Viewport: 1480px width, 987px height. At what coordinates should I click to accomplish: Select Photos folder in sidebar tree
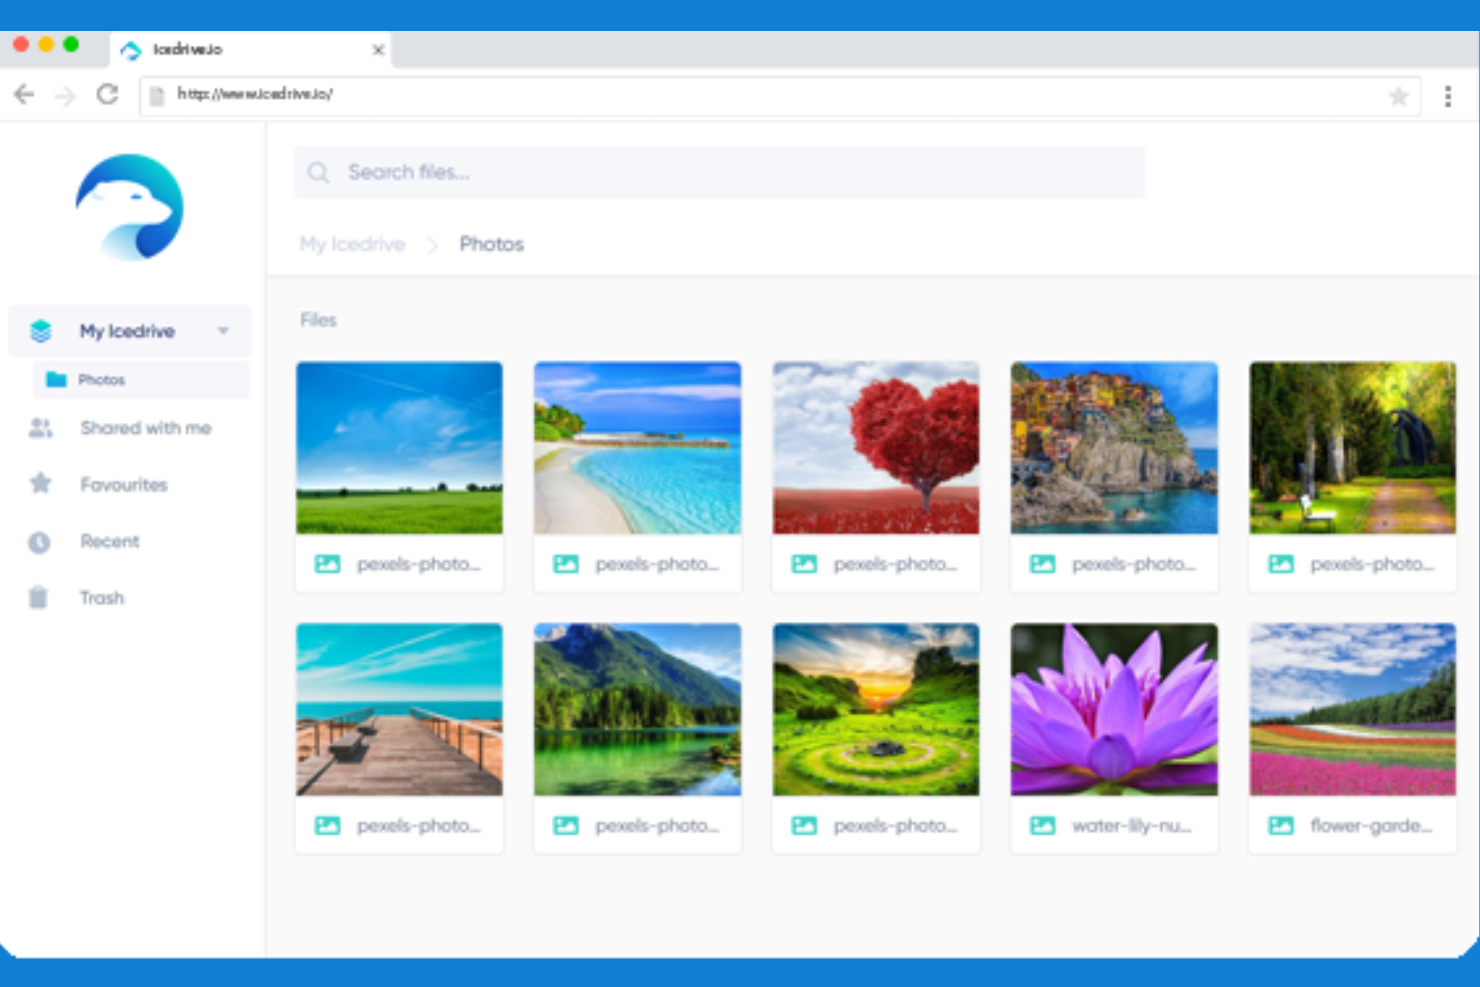[101, 380]
